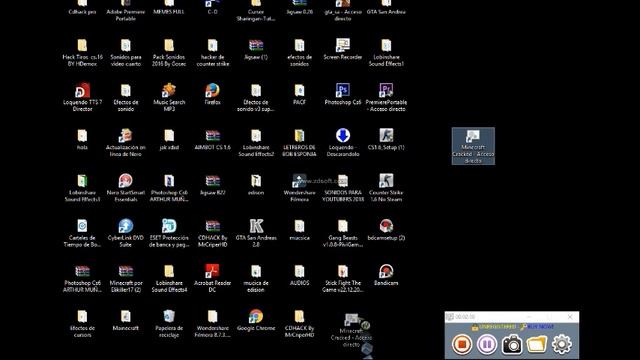Select the Bandicam desktop icon

(386, 275)
